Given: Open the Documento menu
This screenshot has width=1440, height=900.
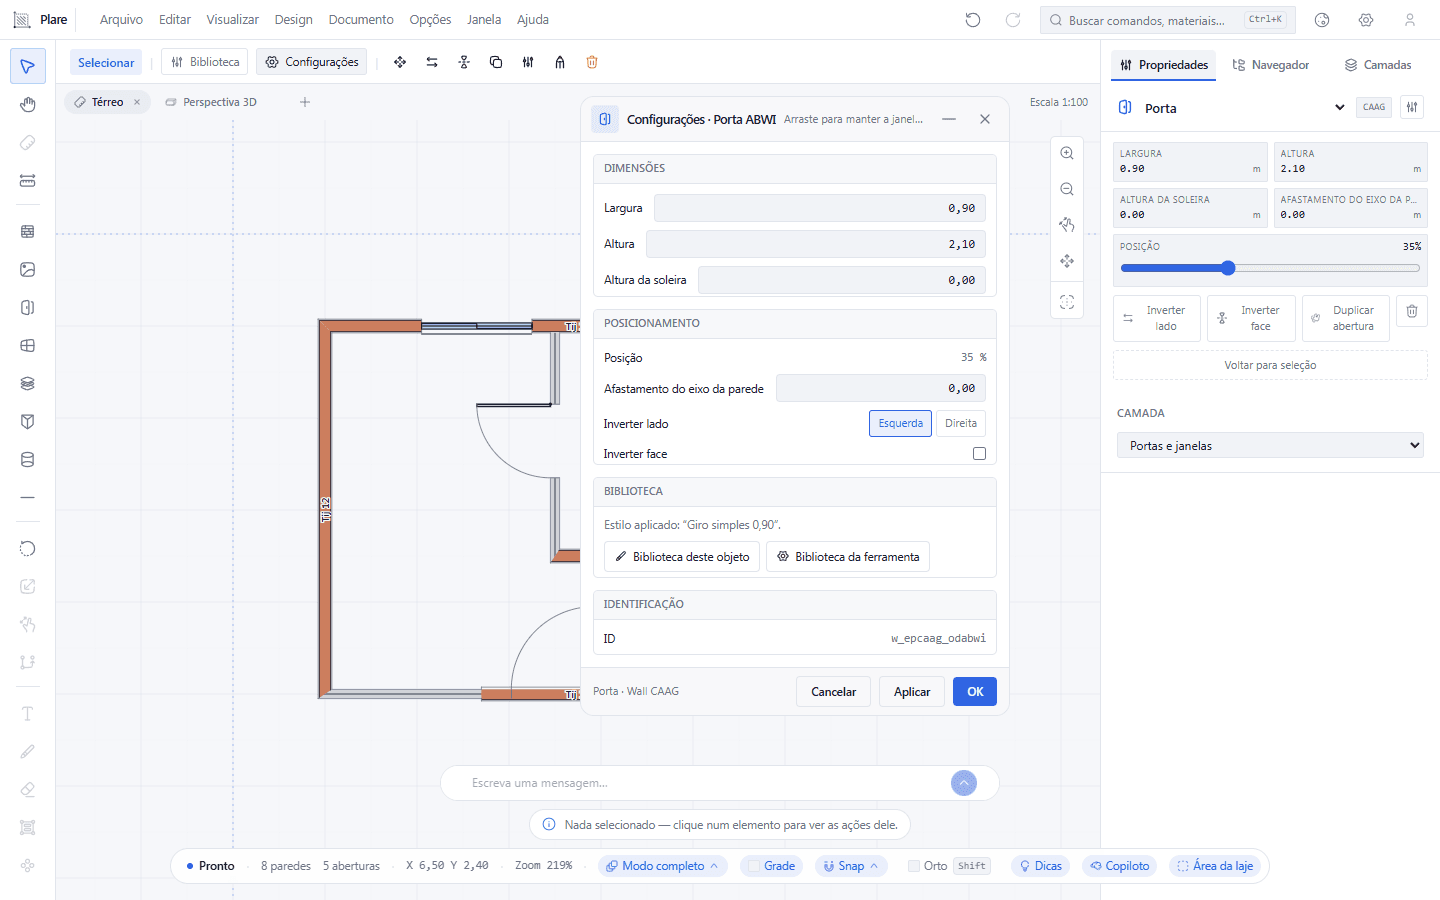Looking at the screenshot, I should (361, 20).
